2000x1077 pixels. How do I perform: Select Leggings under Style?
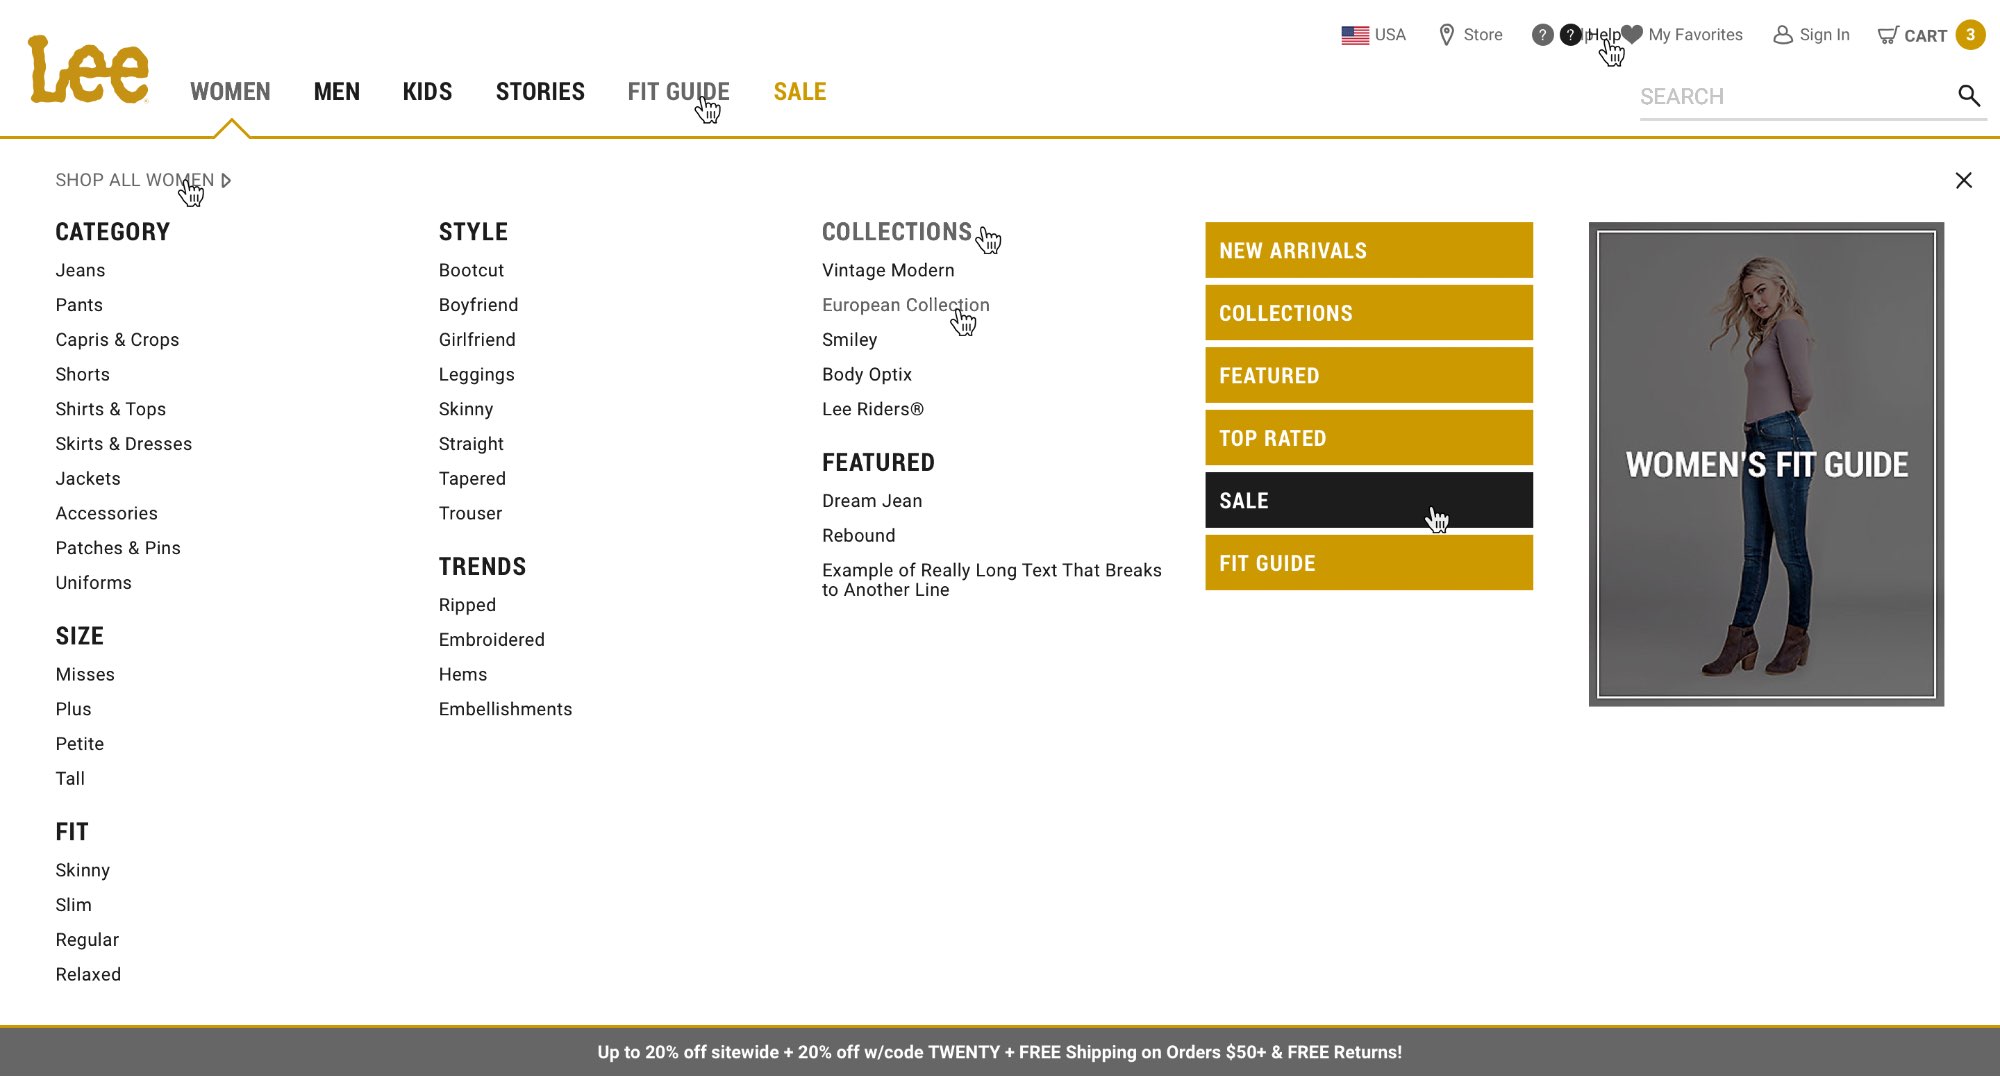point(476,375)
